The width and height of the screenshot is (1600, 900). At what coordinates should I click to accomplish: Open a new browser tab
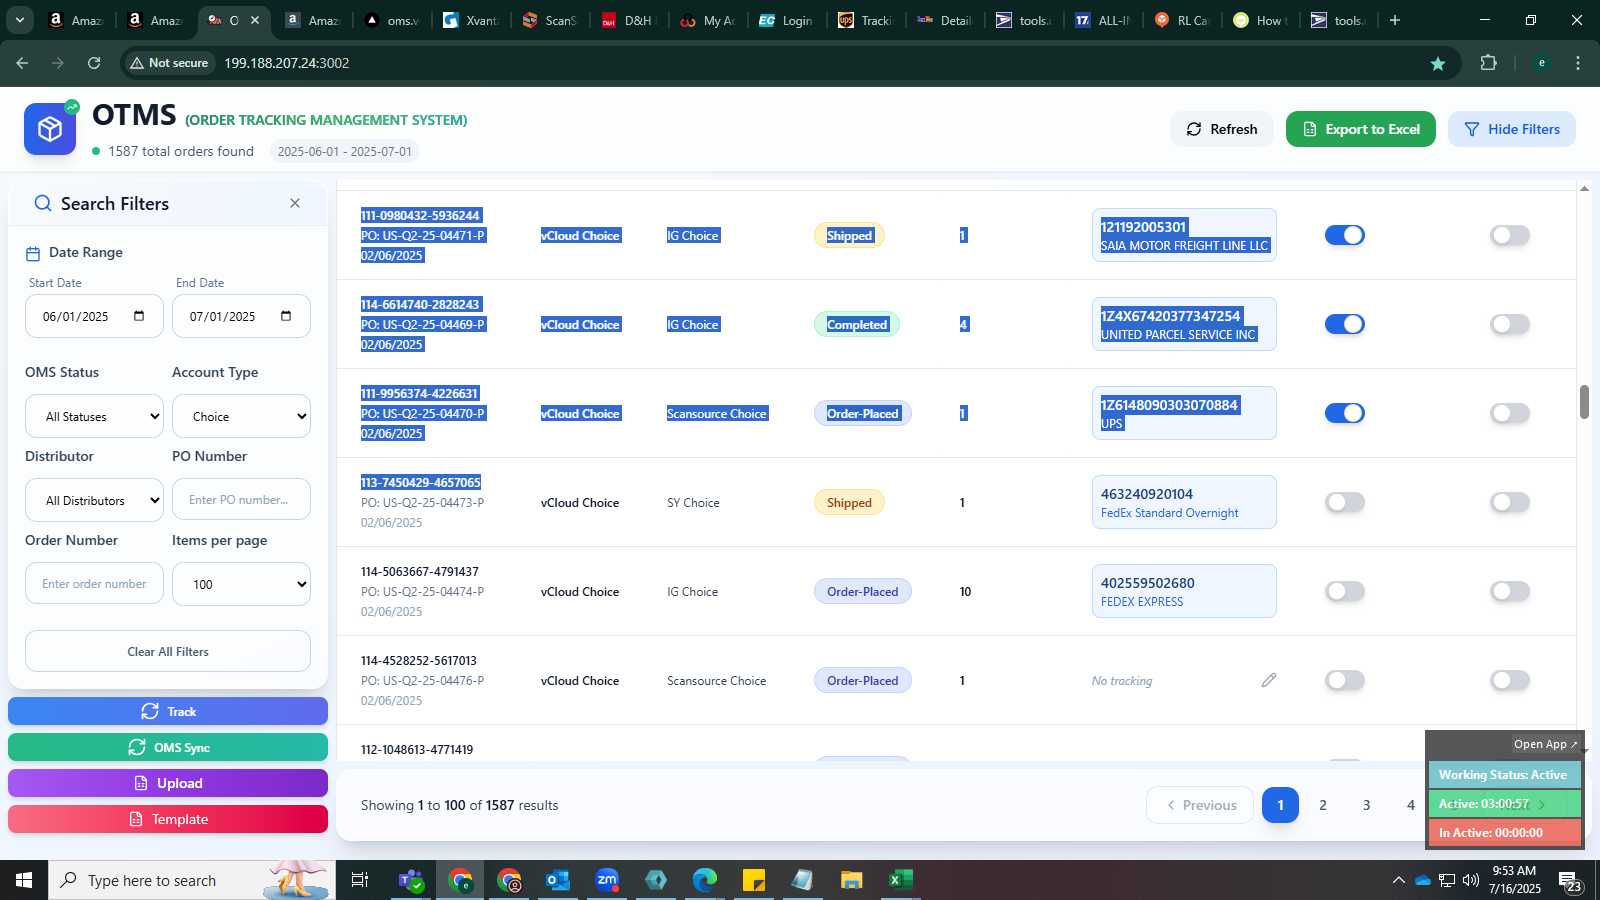(x=1395, y=20)
